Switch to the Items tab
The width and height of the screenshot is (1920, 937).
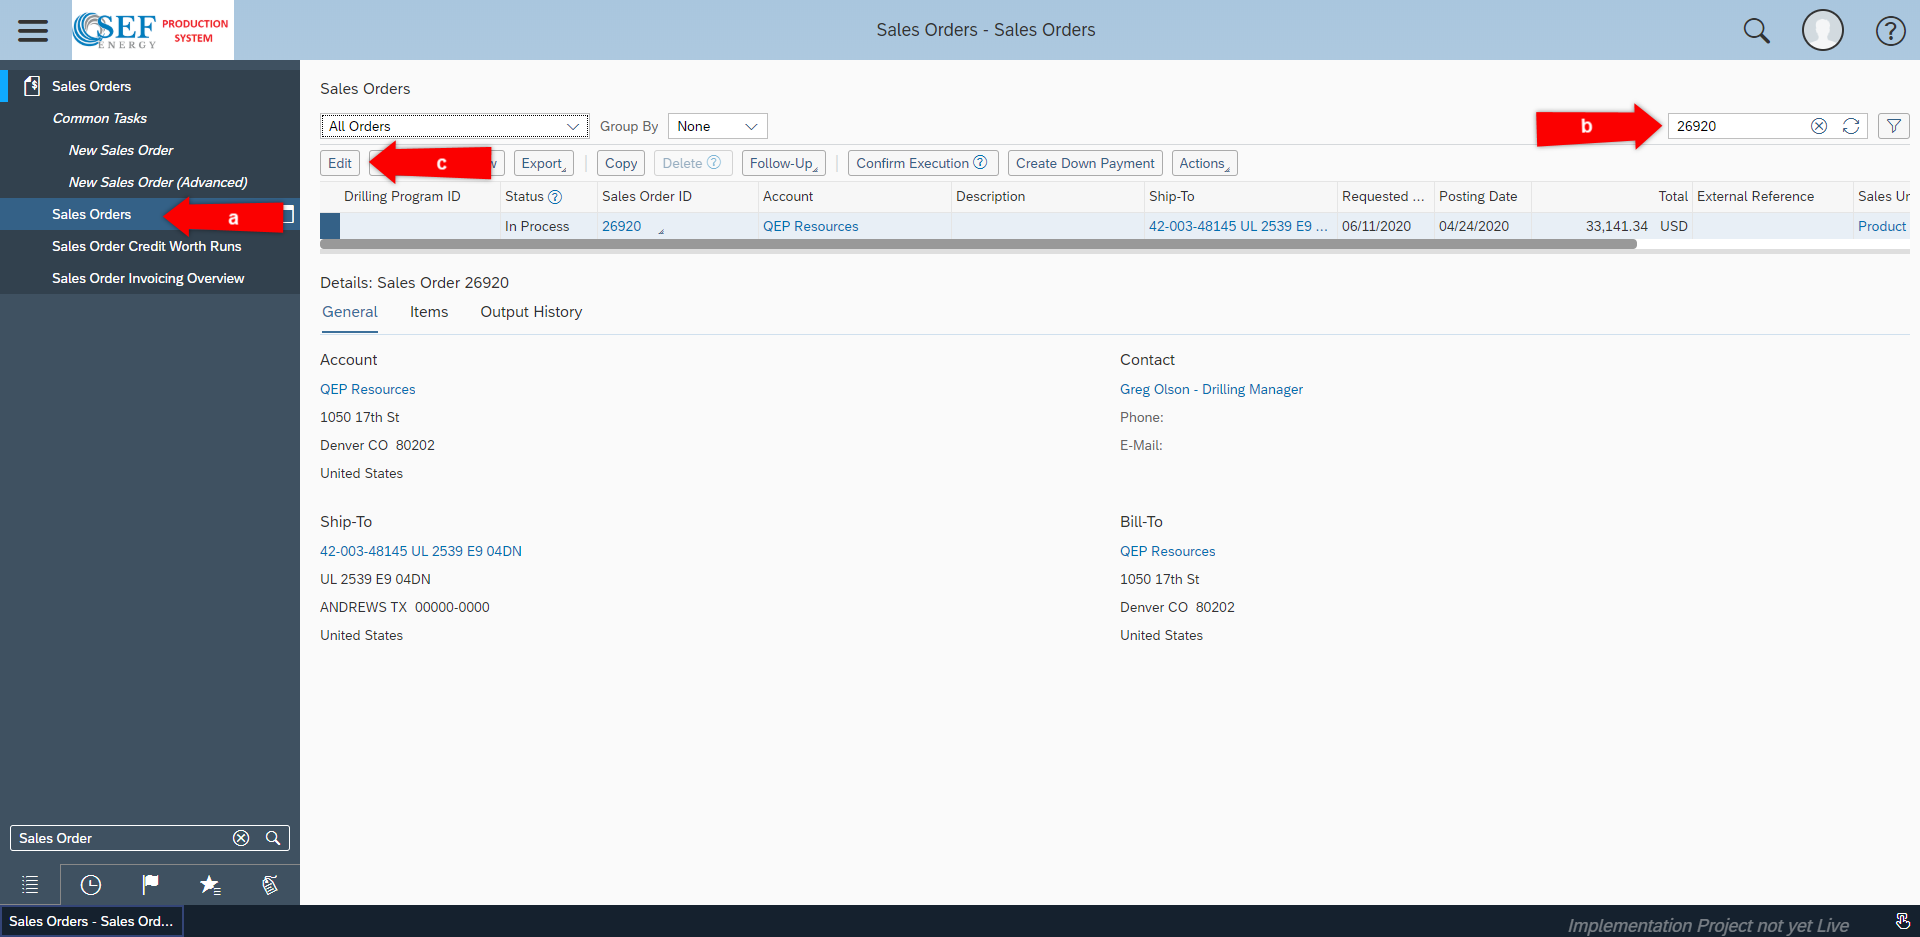tap(429, 312)
